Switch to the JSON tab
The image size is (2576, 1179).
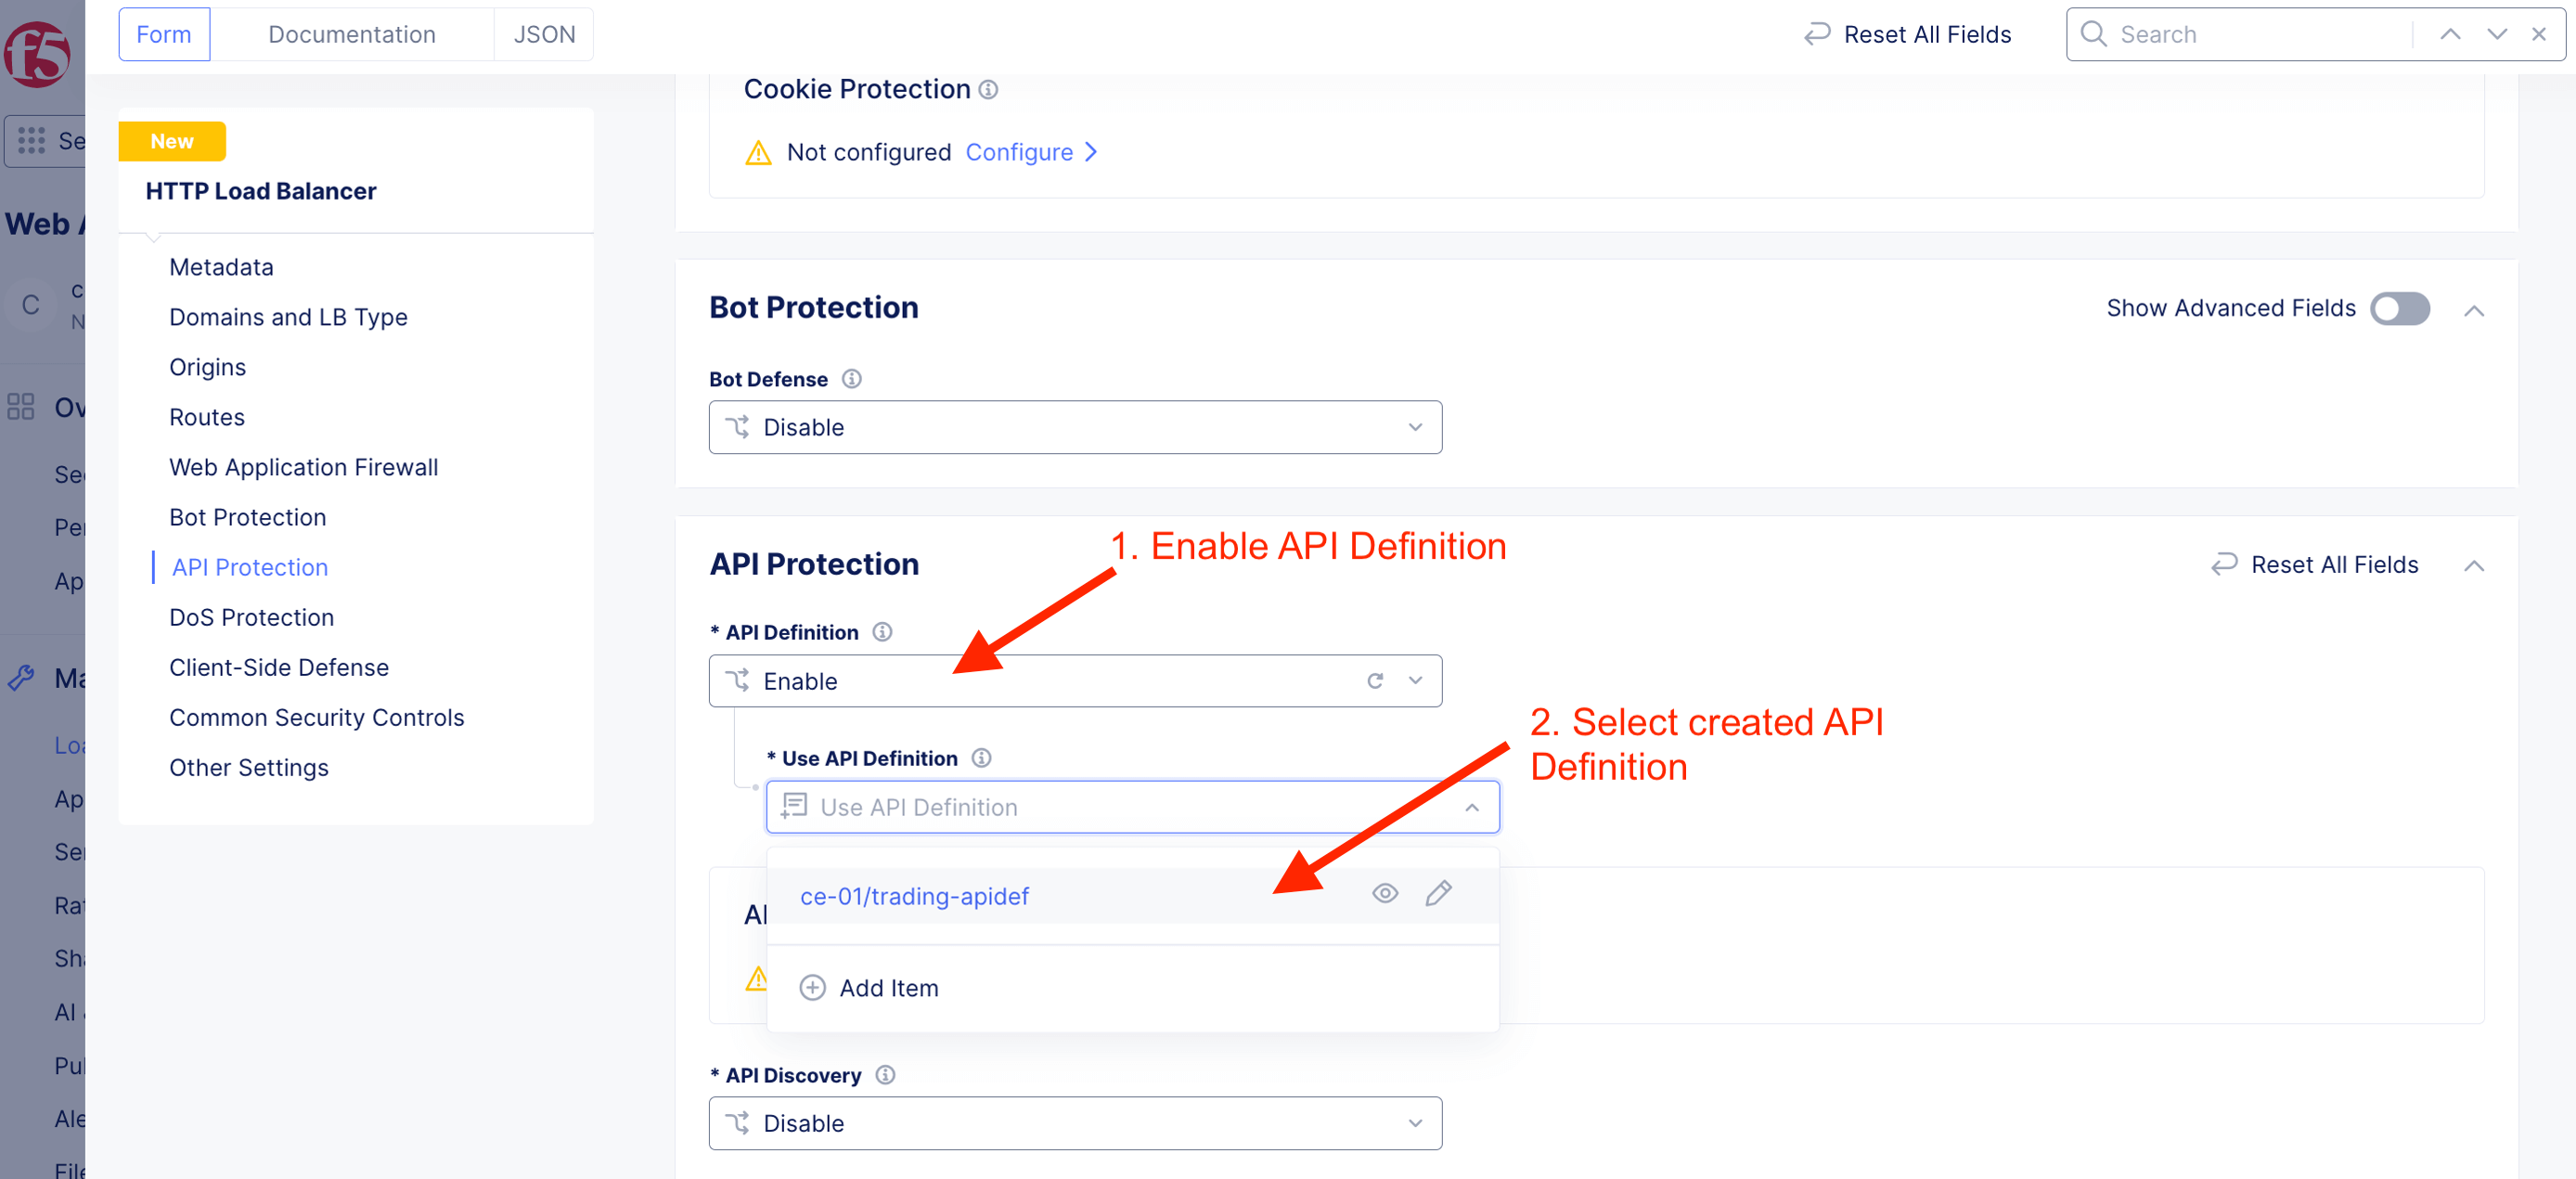point(544,34)
